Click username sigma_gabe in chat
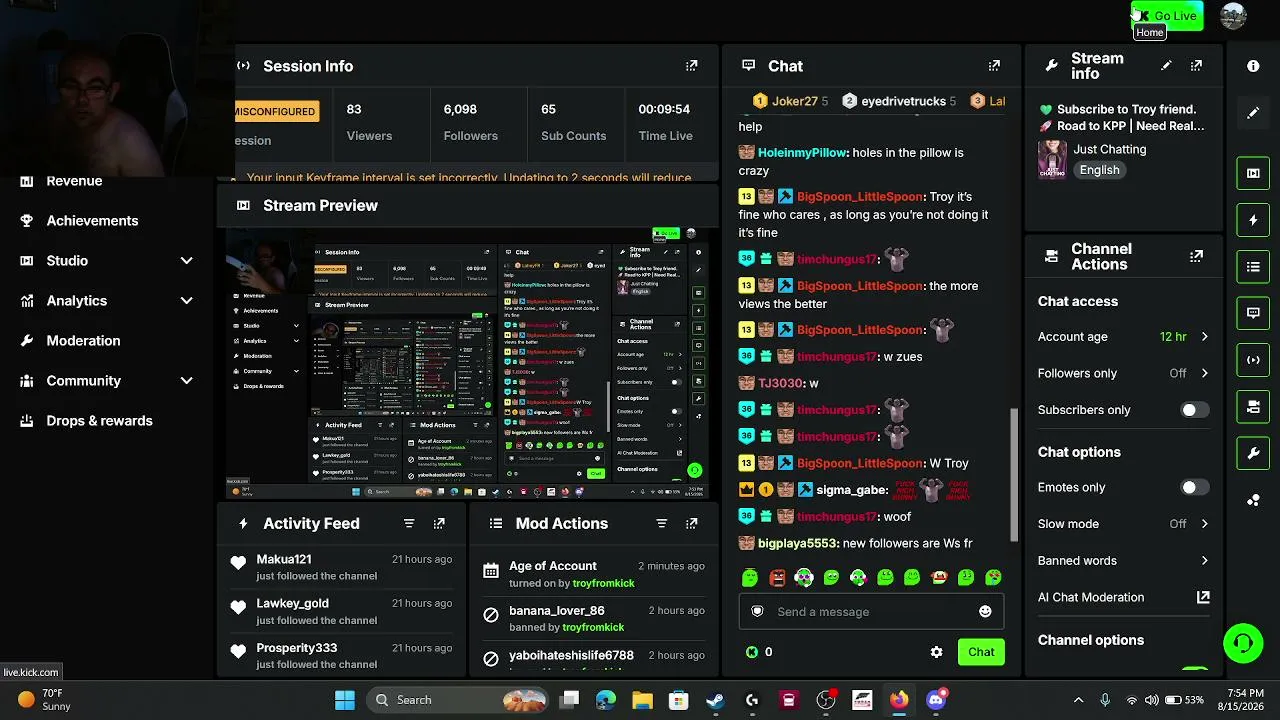The height and width of the screenshot is (720, 1280). coord(852,490)
